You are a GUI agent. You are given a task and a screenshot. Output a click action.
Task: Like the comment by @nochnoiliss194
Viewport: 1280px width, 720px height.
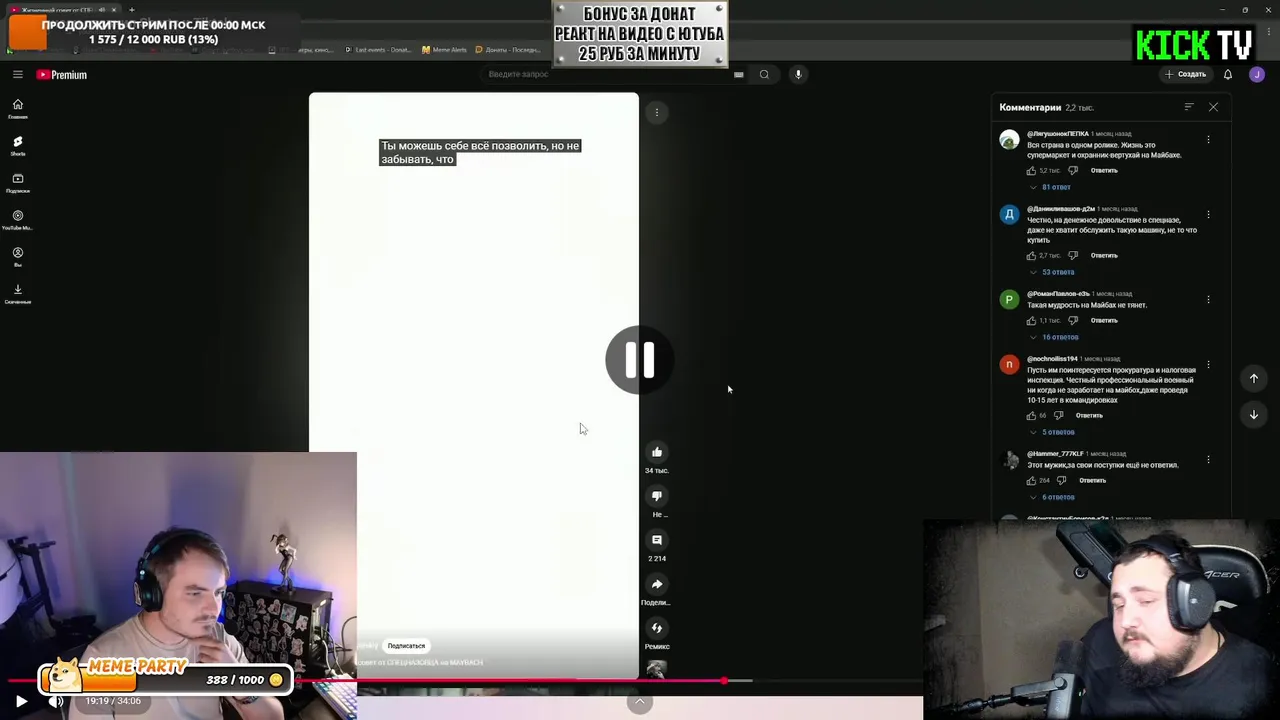coord(1031,416)
